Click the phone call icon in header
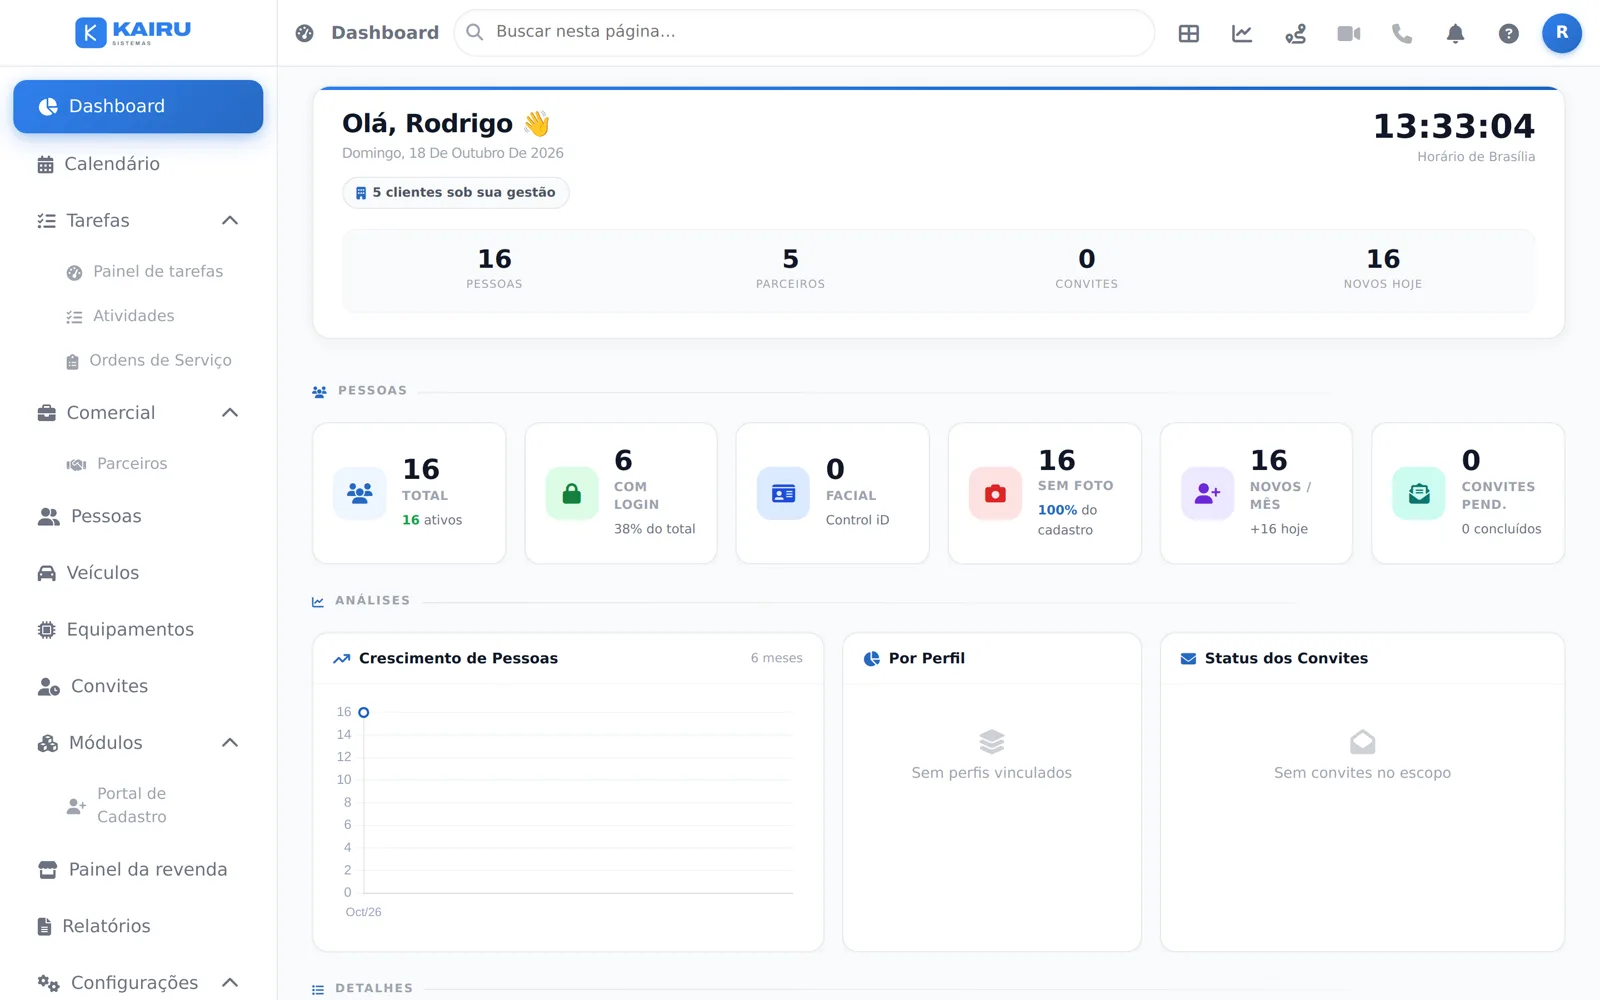 (1402, 33)
